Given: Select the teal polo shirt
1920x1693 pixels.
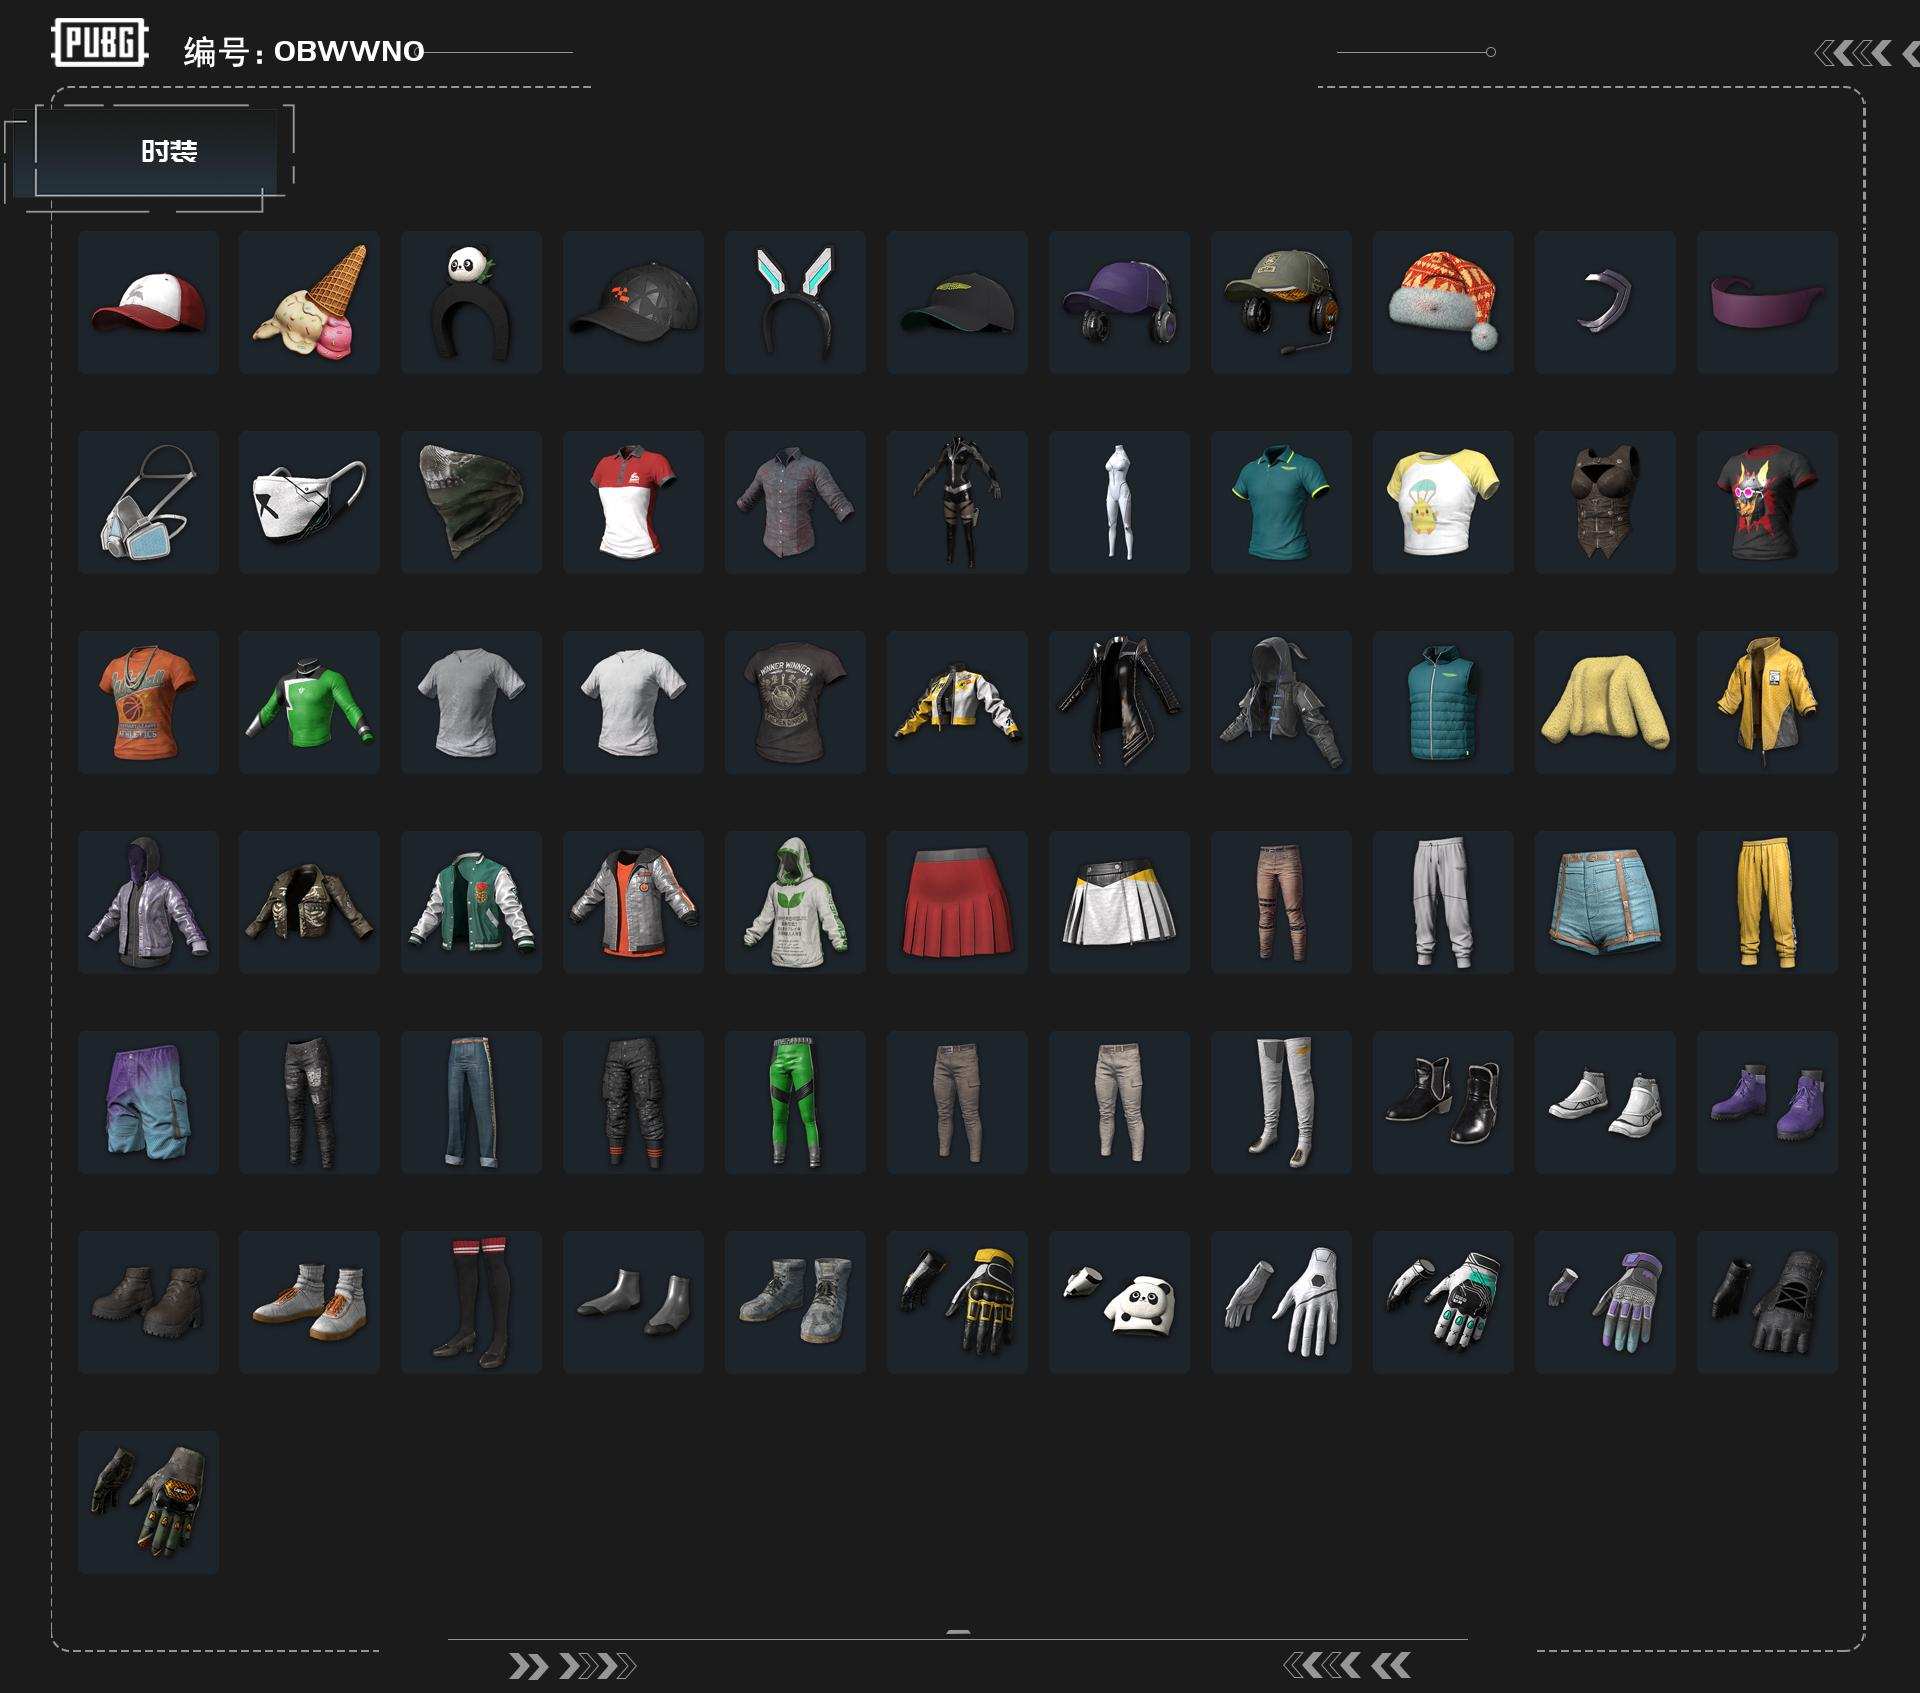Looking at the screenshot, I should point(1281,502).
